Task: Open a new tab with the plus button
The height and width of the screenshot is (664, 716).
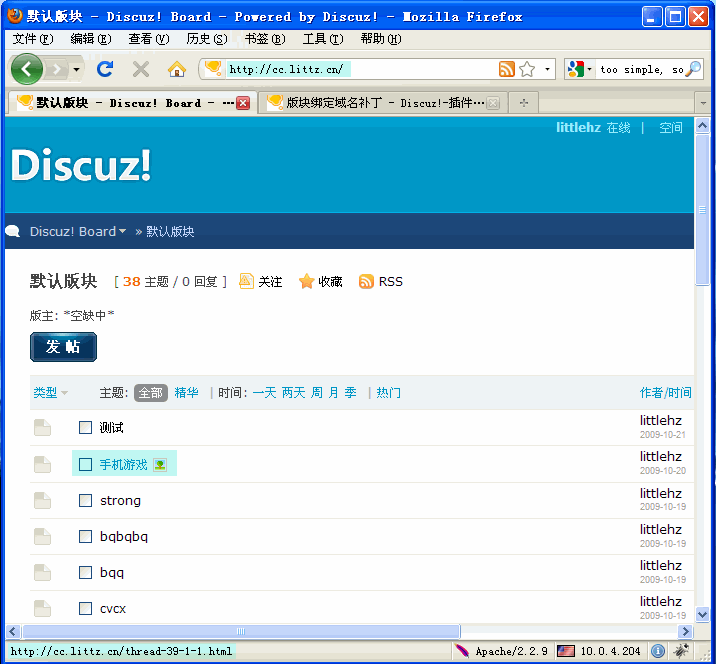Action: coord(524,103)
